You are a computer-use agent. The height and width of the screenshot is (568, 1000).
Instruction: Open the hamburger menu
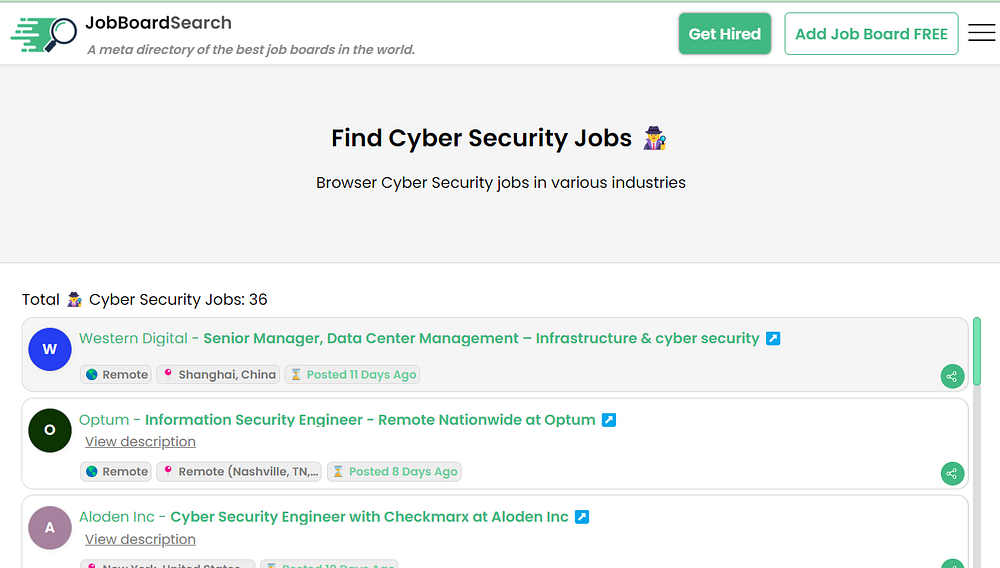tap(982, 33)
